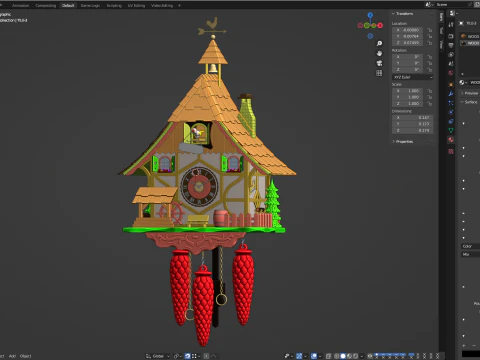The height and width of the screenshot is (360, 480).
Task: Open the Modifiers wrench tab
Action: (x=451, y=94)
